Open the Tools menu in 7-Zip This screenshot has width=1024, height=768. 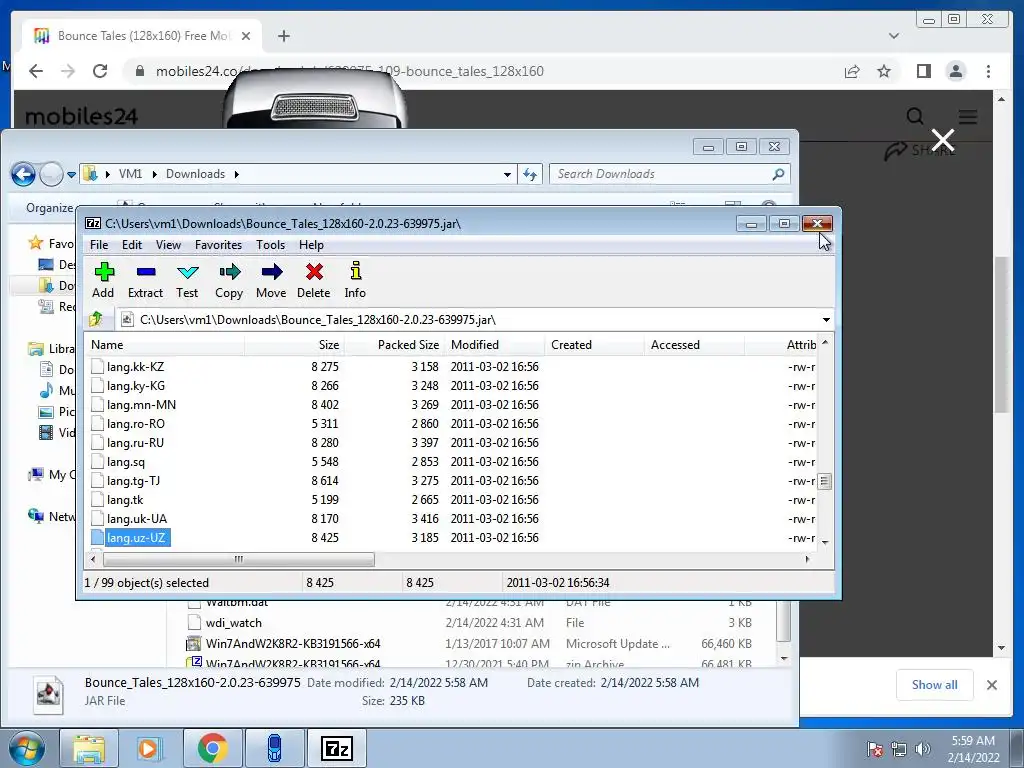(270, 245)
